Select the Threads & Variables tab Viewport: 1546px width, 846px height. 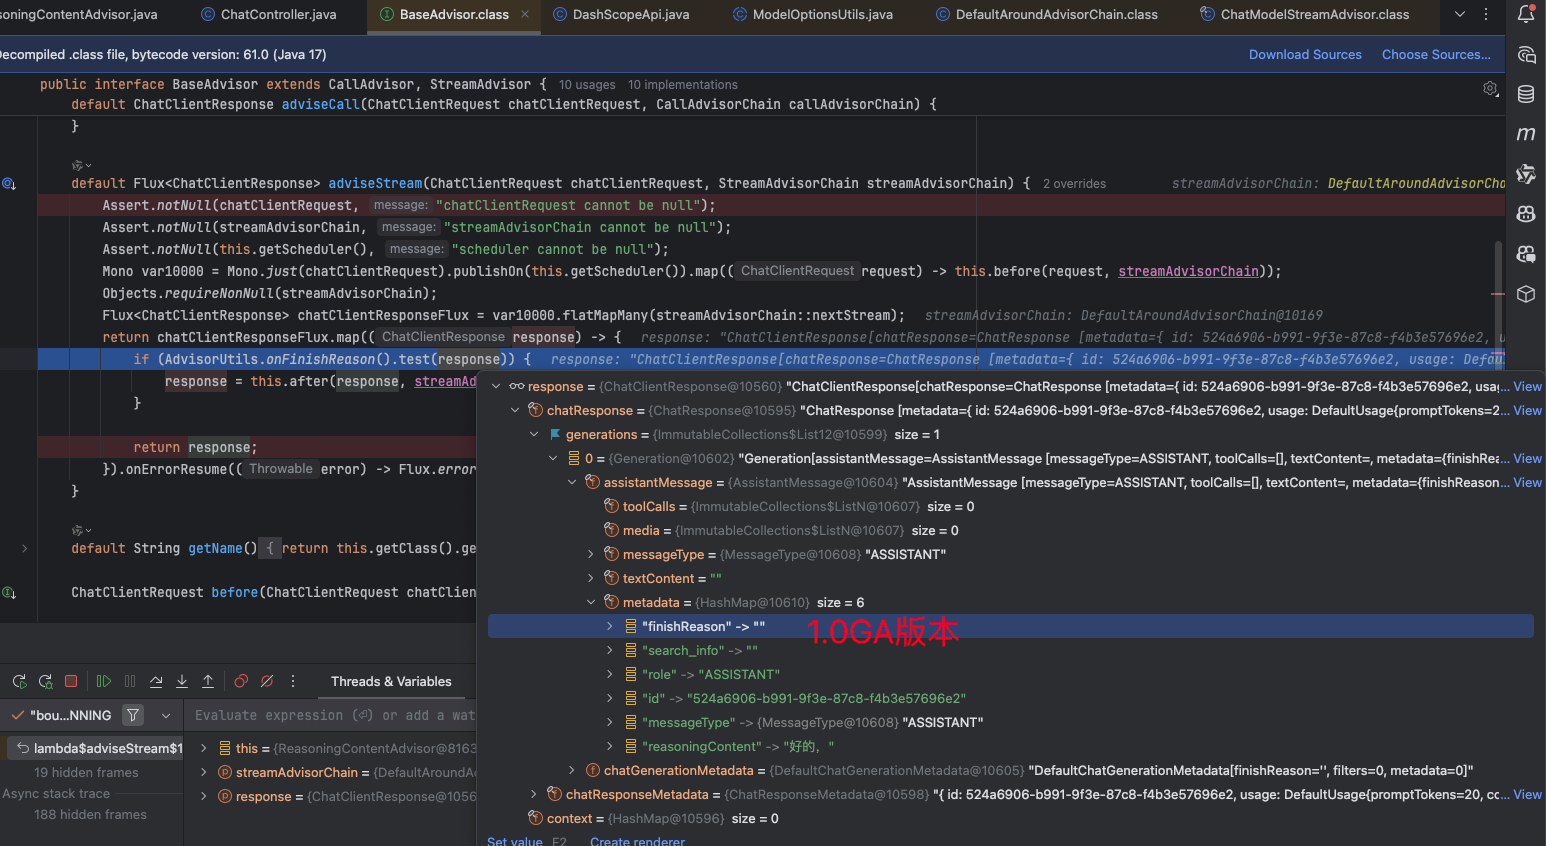pyautogui.click(x=391, y=681)
